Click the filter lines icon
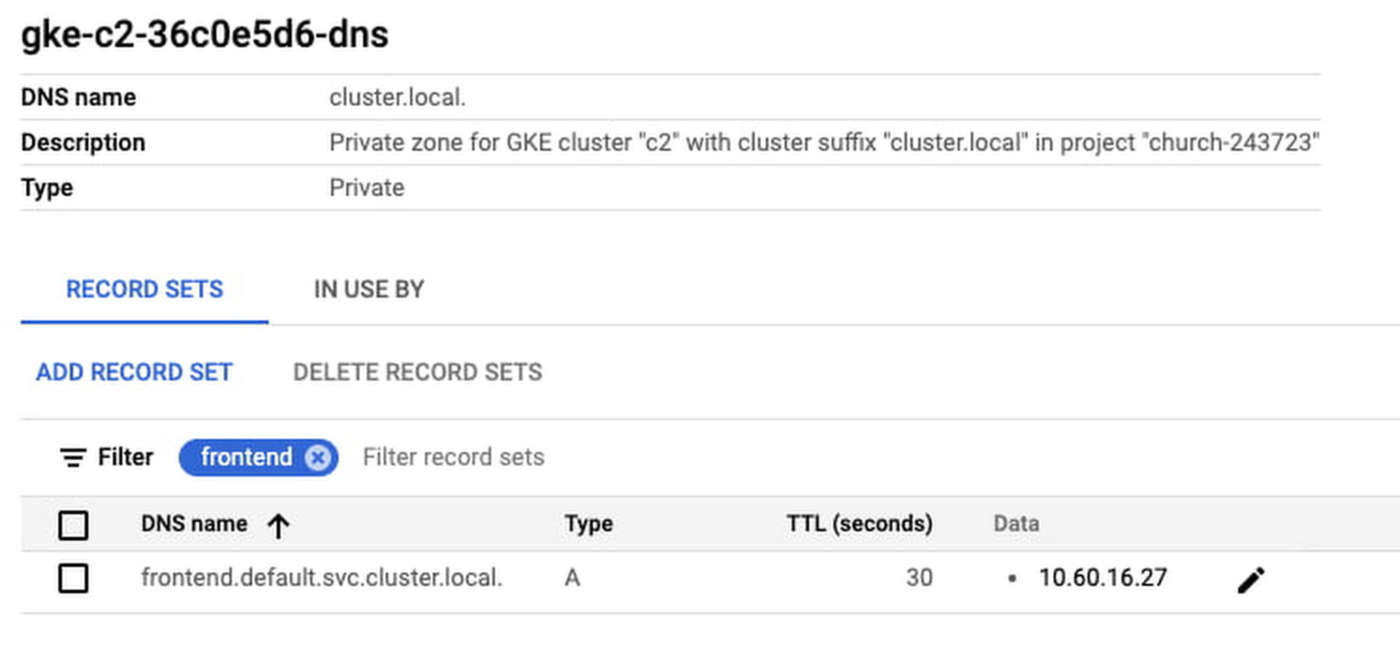 (x=73, y=458)
